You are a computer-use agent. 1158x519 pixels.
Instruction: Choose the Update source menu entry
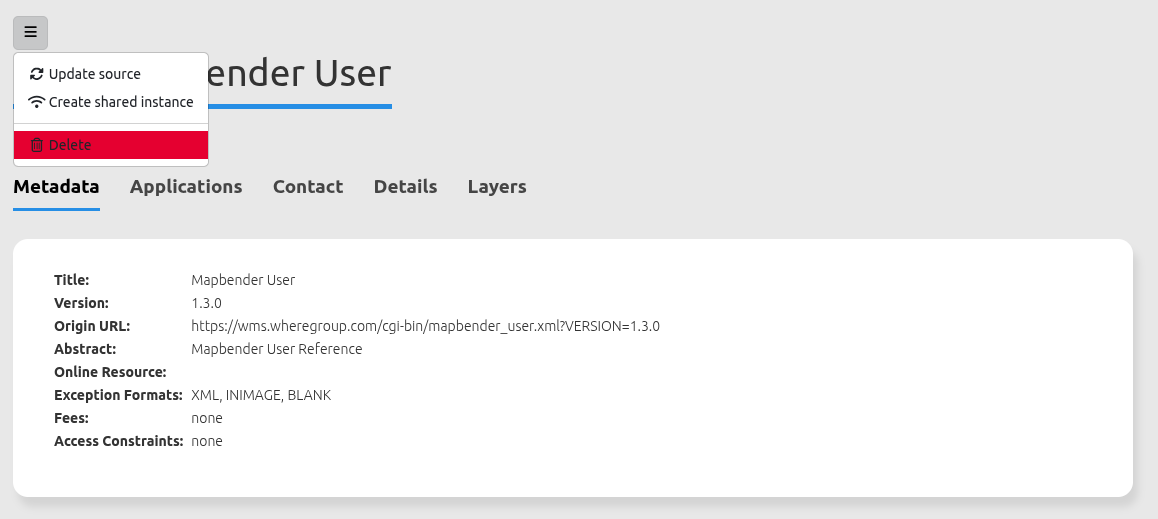95,74
